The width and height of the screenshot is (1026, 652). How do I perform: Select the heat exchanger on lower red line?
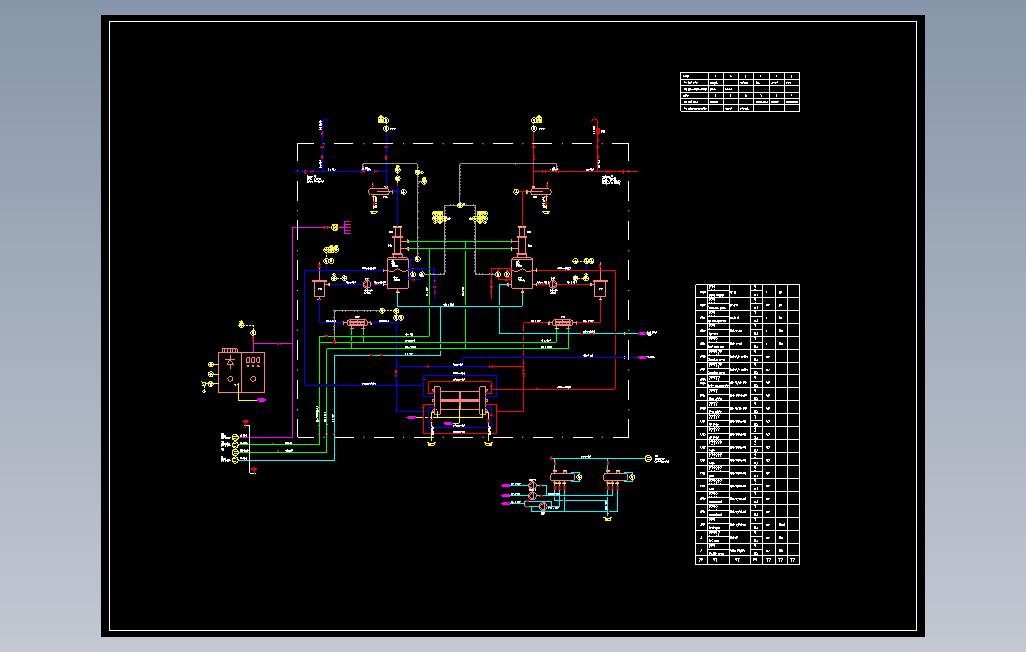(561, 323)
